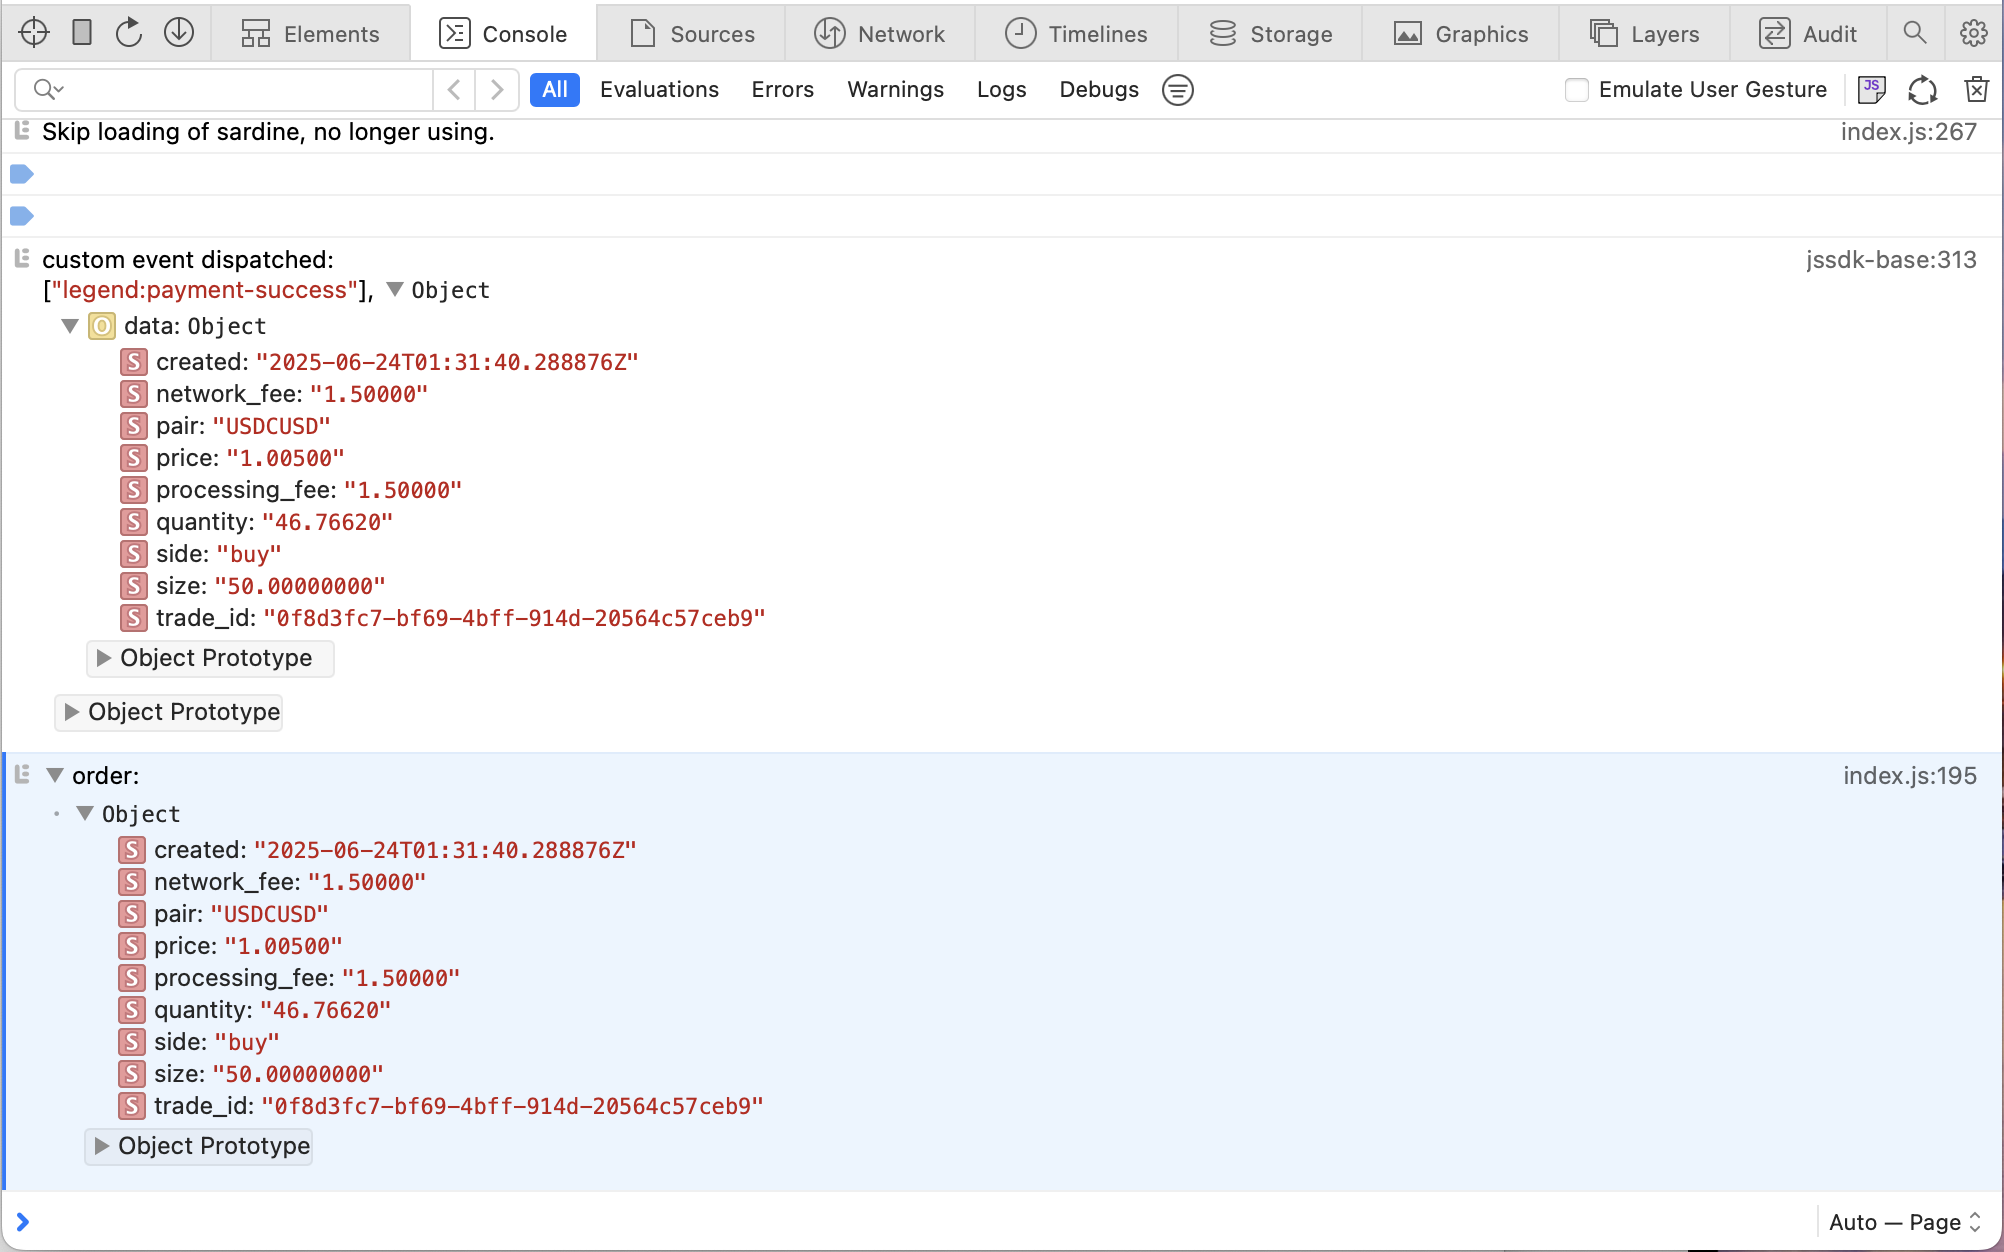The width and height of the screenshot is (2004, 1252).
Task: Click the console prompt input line
Action: click(x=920, y=1222)
